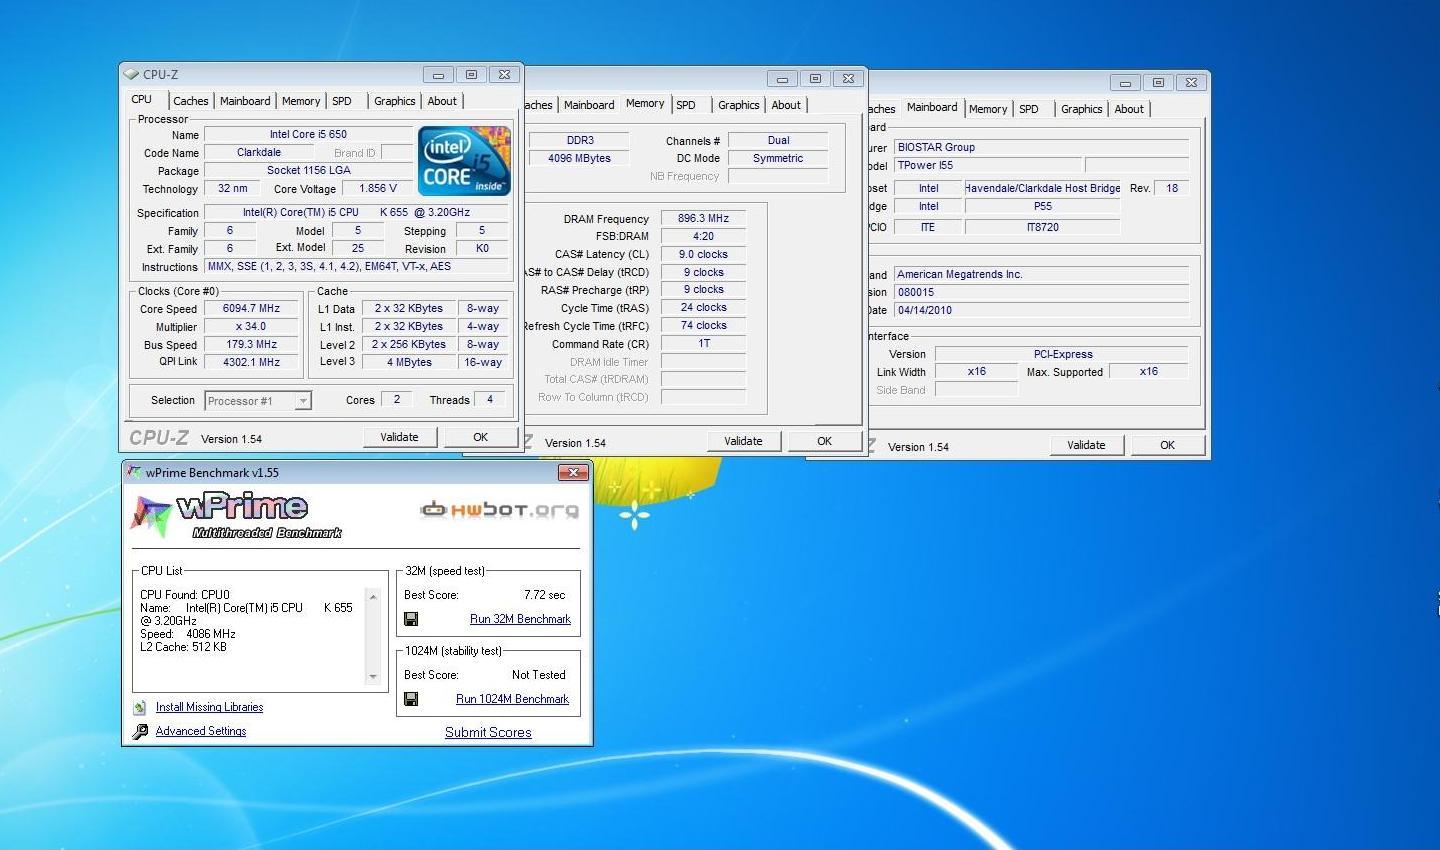
Task: Click Validate in the Mainboard window
Action: 1086,445
